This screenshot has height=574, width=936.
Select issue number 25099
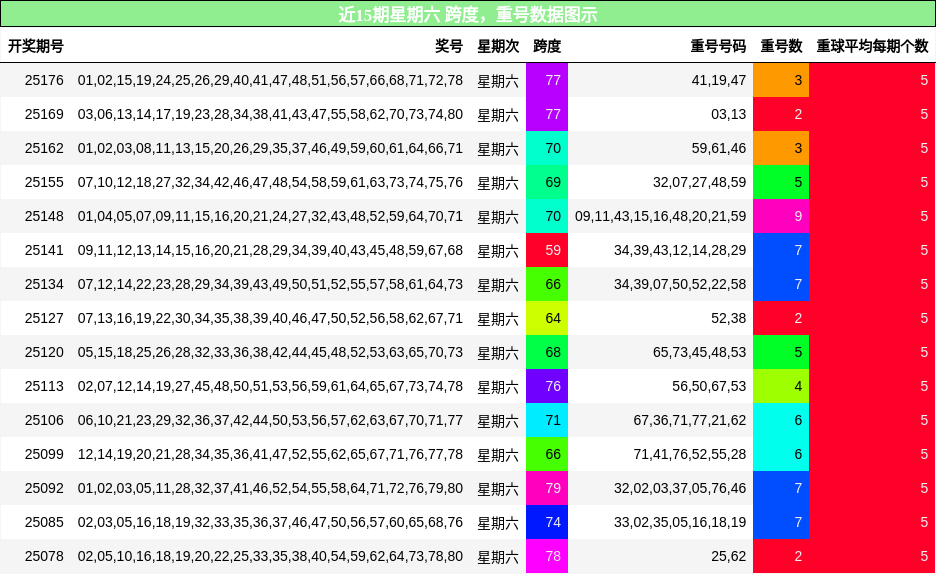click(x=44, y=454)
